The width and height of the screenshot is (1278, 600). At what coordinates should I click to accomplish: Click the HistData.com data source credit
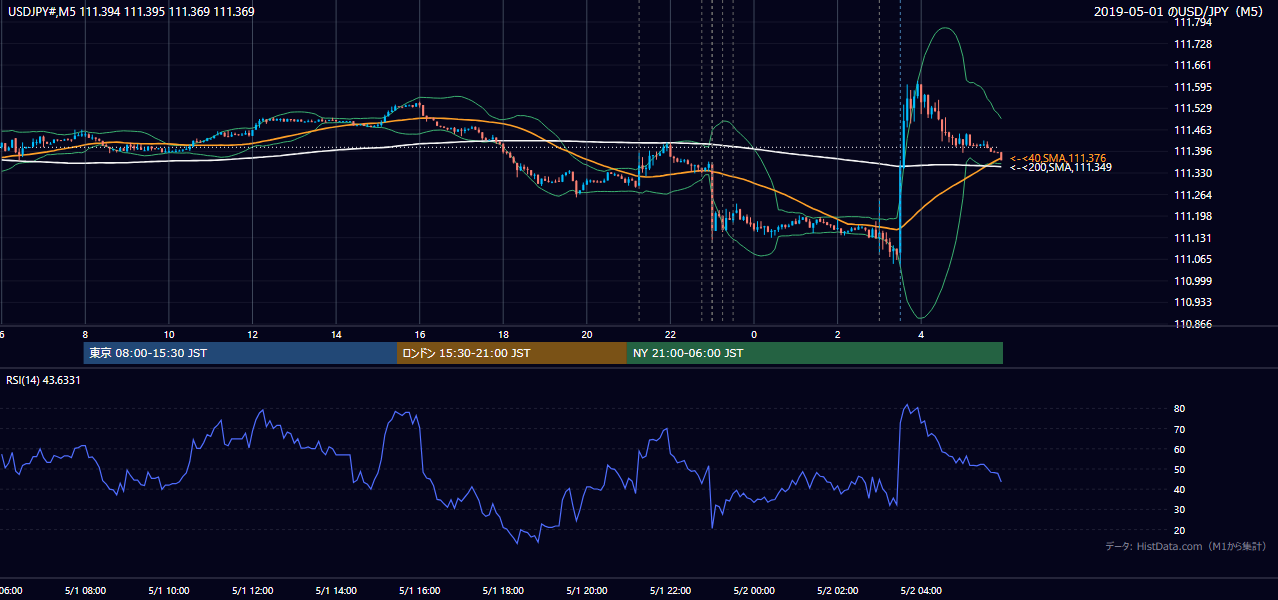point(1186,547)
